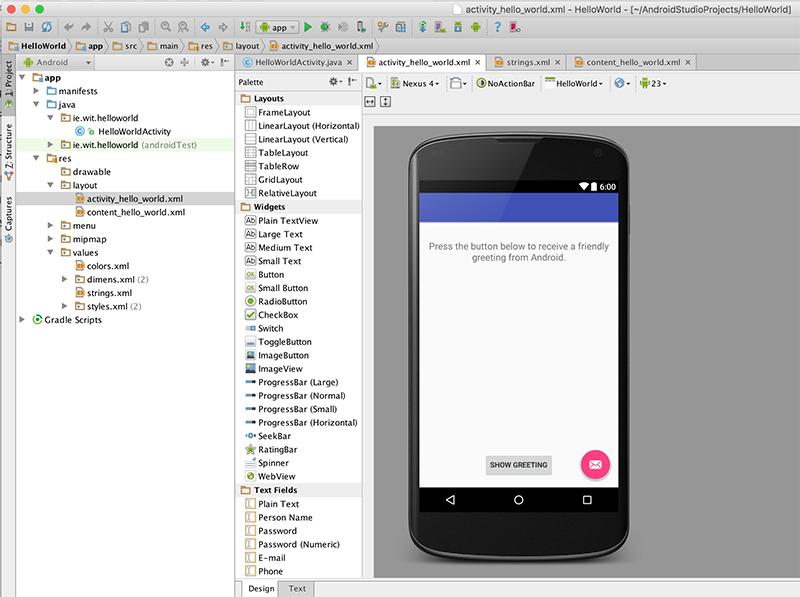Open the Project Structure icon
This screenshot has width=800, height=597.
click(x=401, y=27)
